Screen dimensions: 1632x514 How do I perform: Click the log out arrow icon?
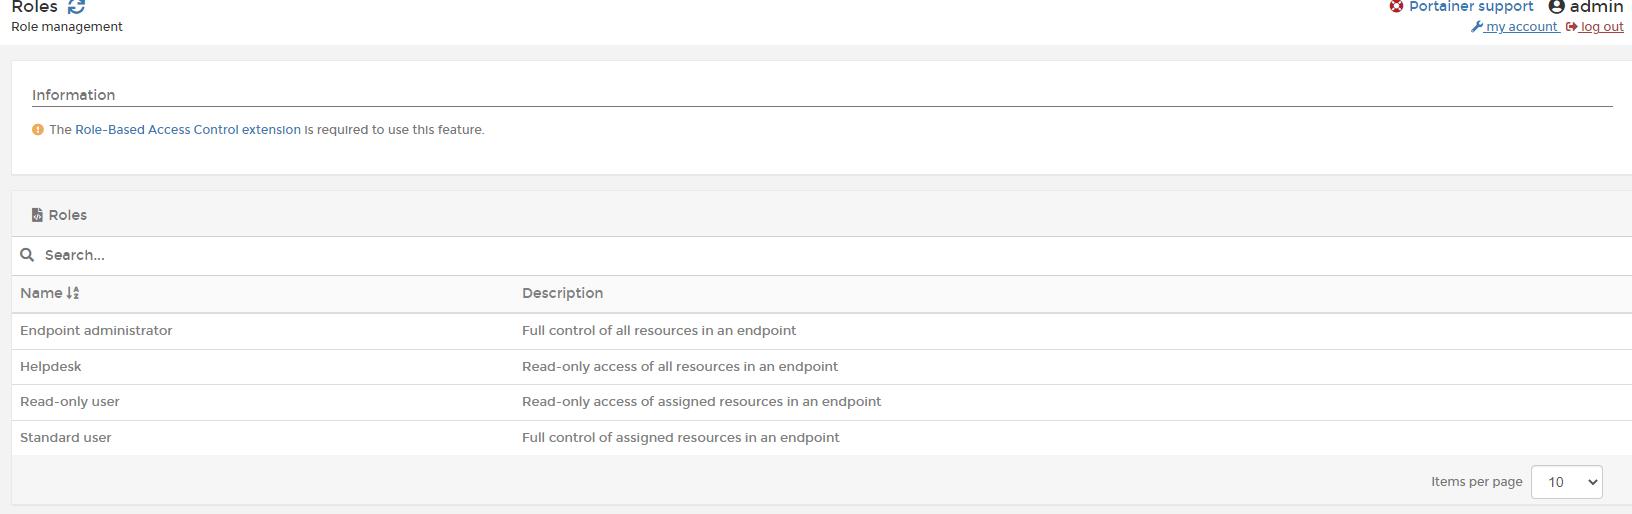pos(1571,27)
